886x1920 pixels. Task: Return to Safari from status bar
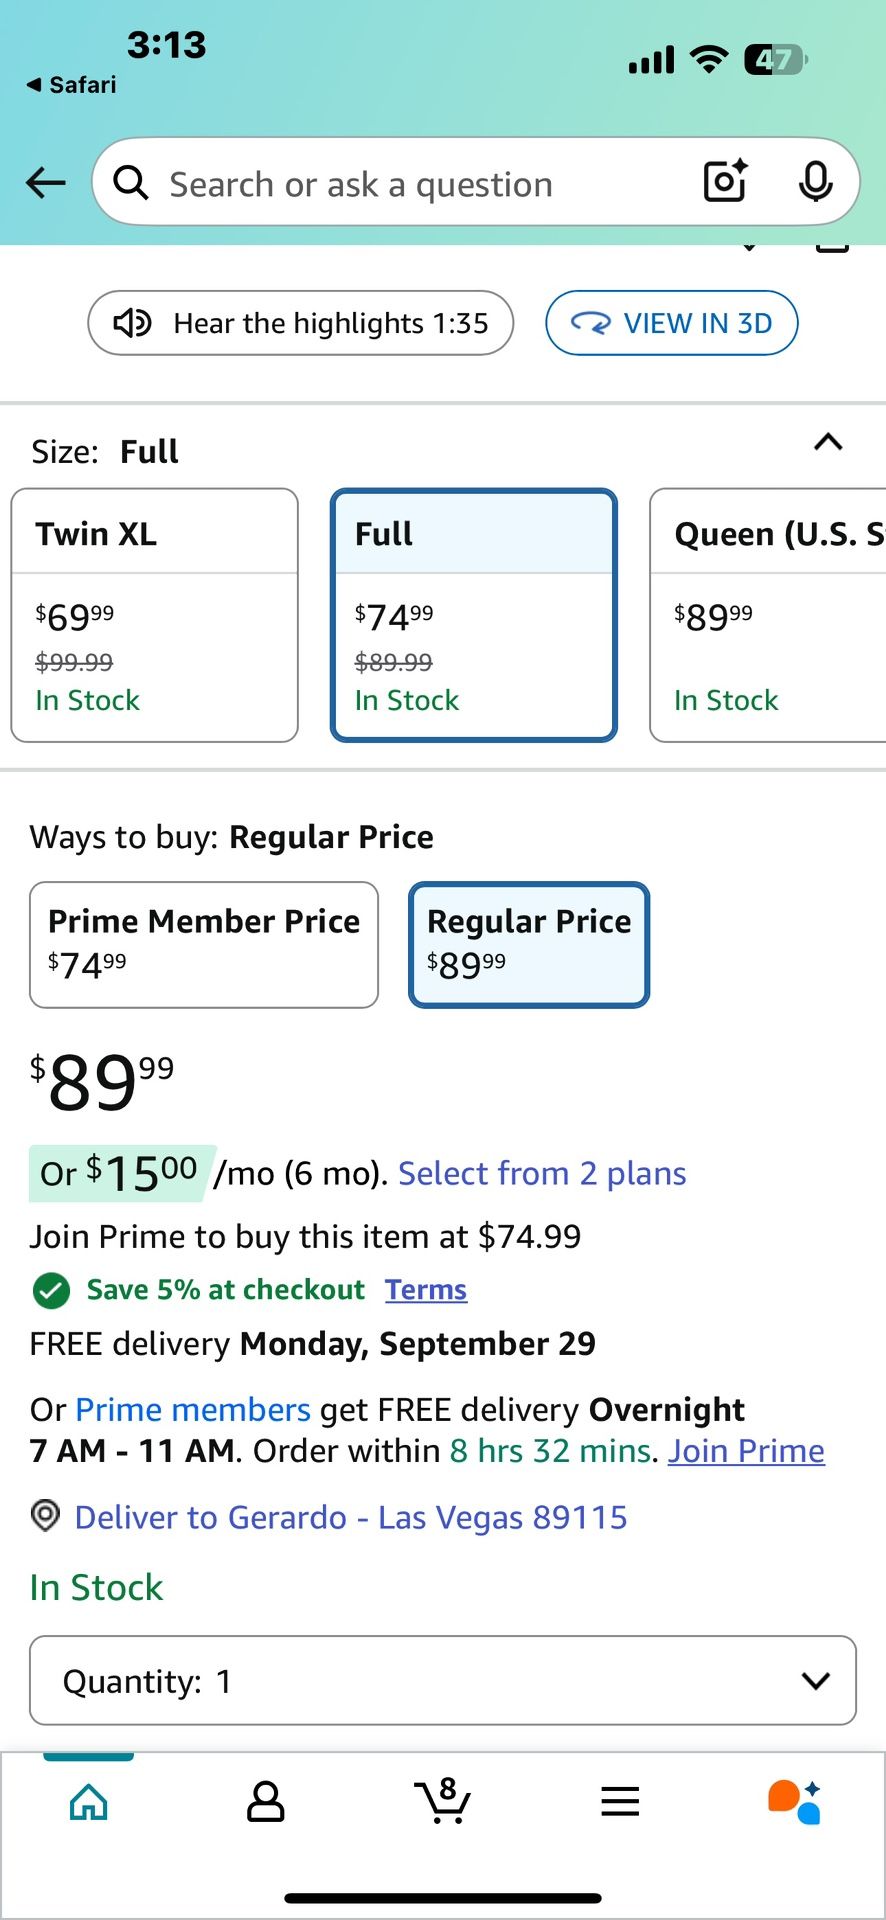point(72,85)
